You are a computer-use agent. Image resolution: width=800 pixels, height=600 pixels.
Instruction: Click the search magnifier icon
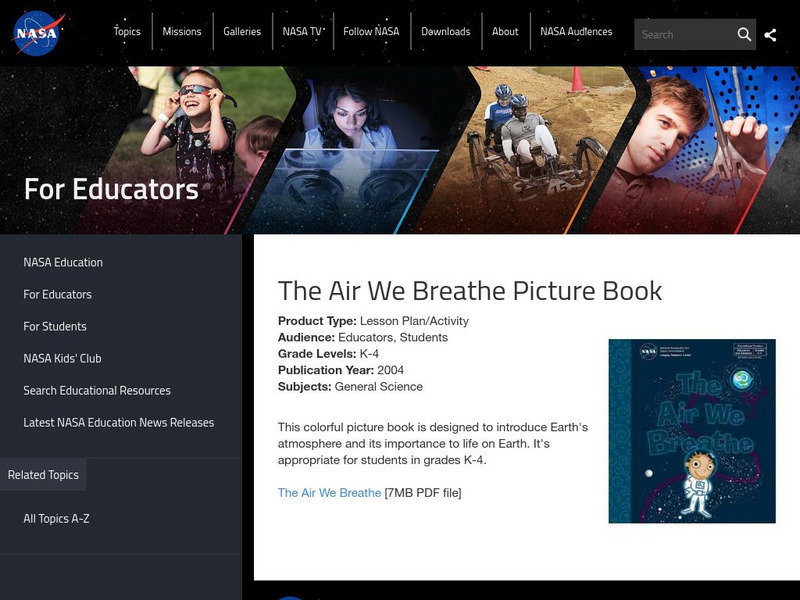pos(745,34)
